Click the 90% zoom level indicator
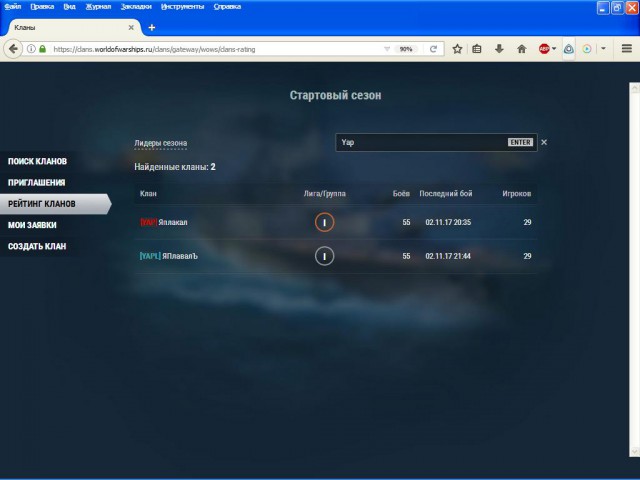The image size is (640, 480). click(406, 49)
